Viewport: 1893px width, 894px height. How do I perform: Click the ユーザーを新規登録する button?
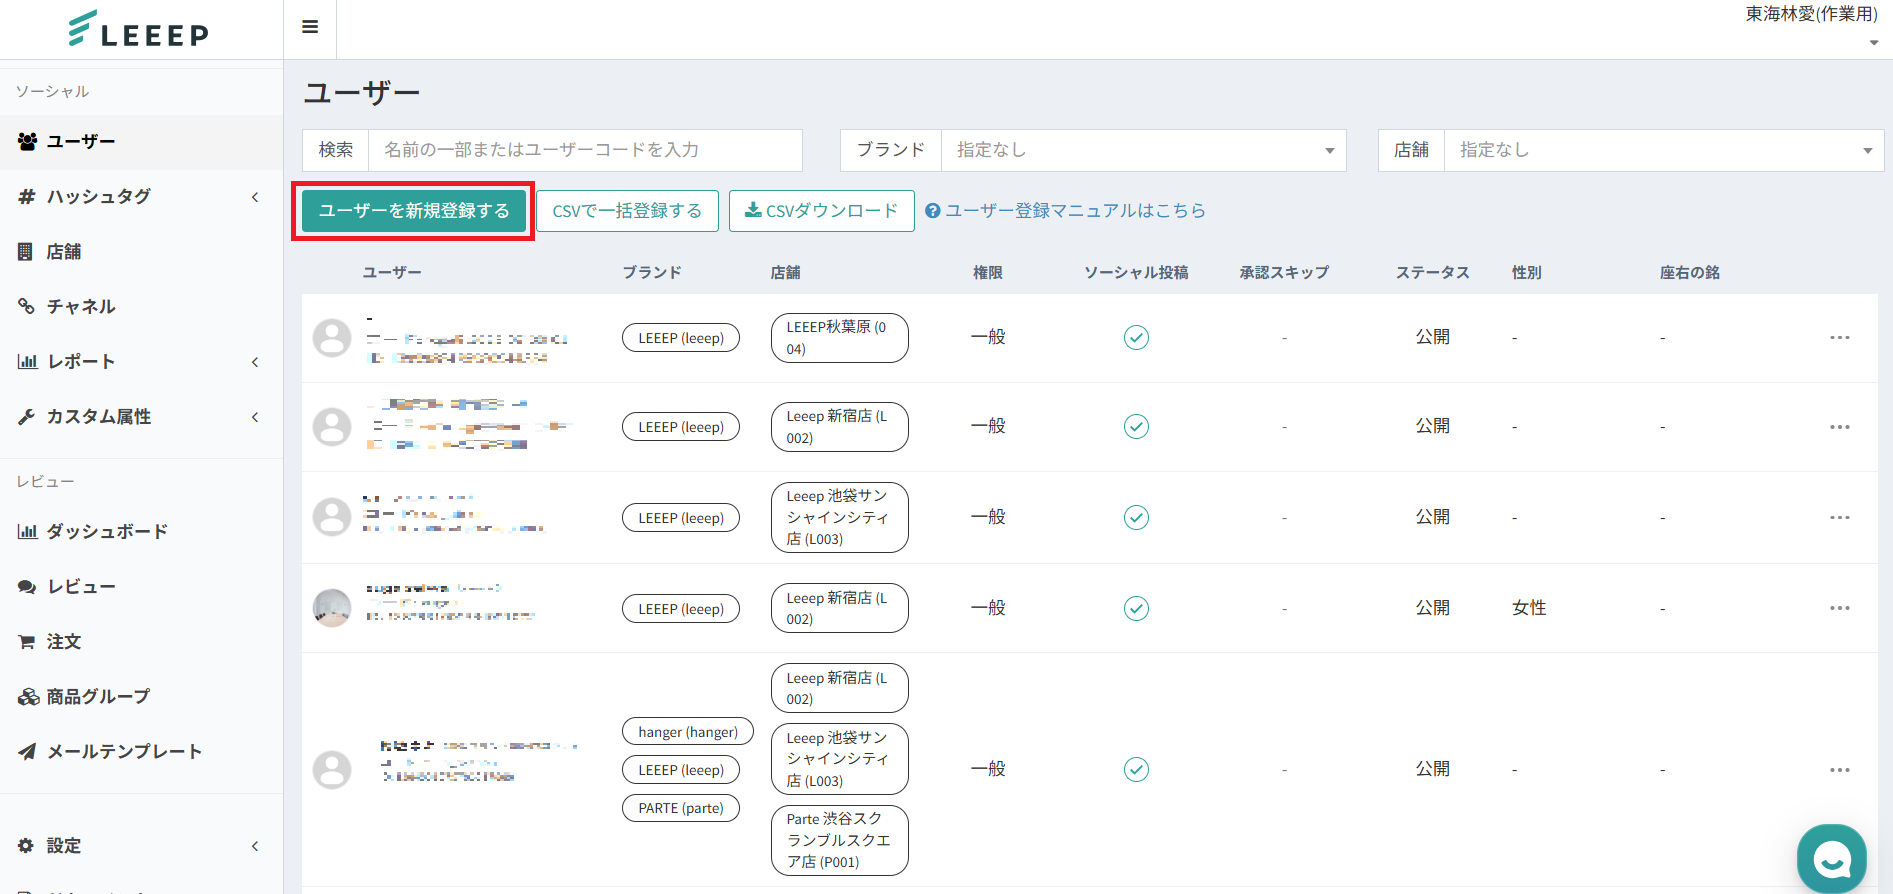[414, 211]
